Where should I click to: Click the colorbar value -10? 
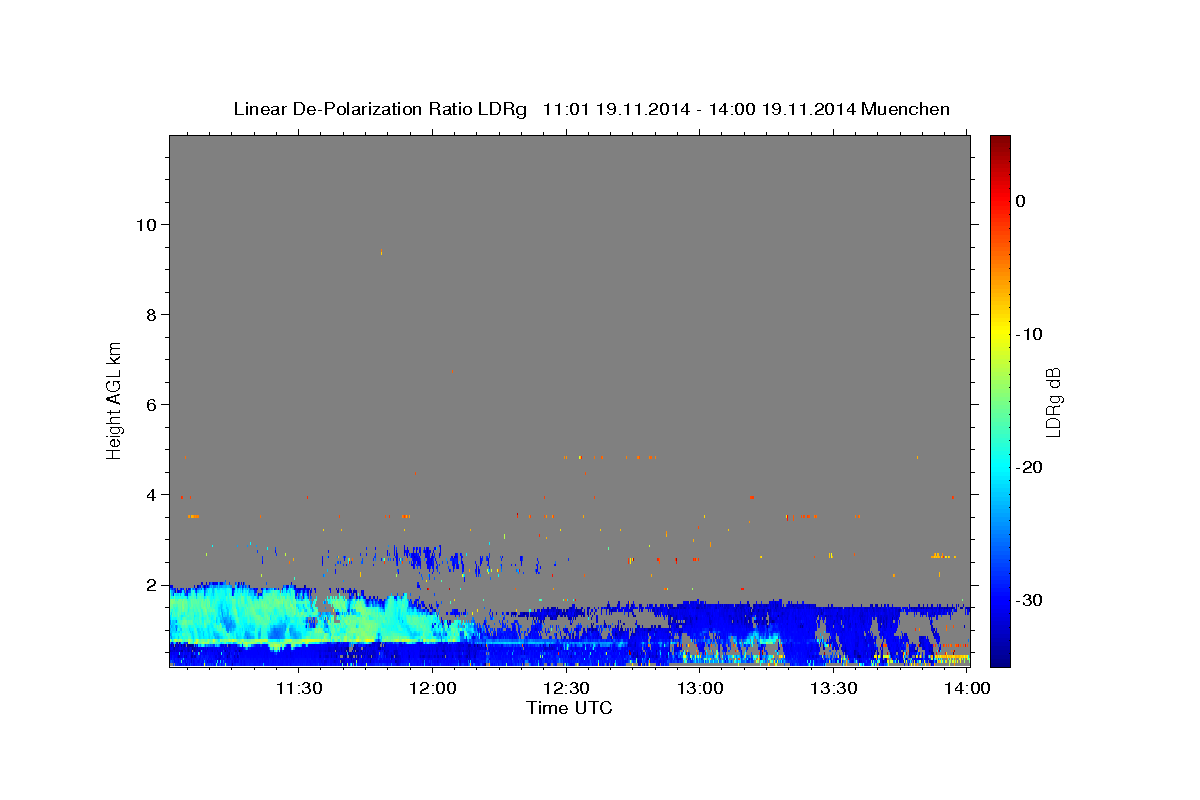(x=1029, y=334)
